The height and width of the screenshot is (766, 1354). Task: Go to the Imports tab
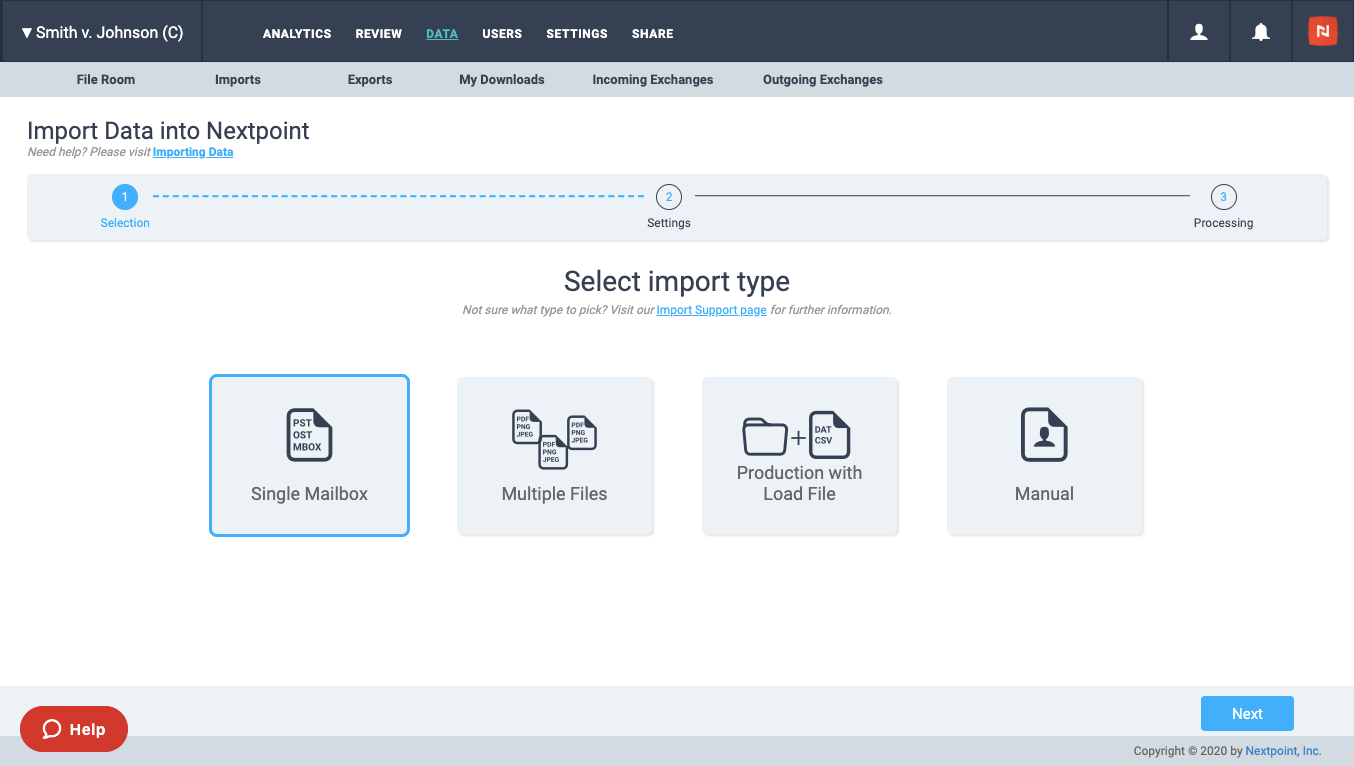238,79
